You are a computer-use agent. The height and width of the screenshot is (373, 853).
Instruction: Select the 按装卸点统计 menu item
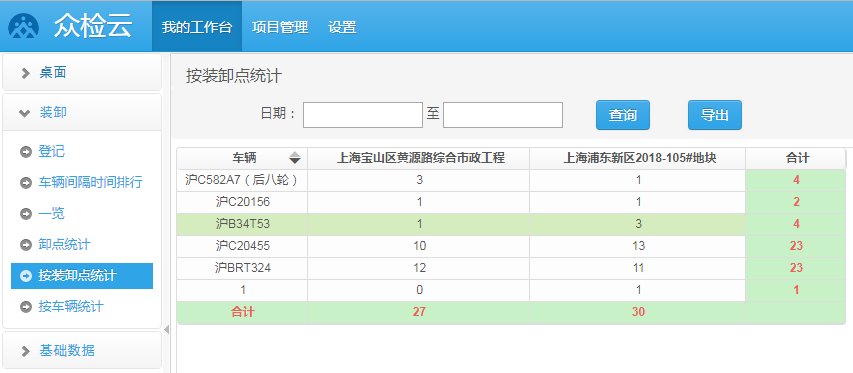pyautogui.click(x=82, y=276)
